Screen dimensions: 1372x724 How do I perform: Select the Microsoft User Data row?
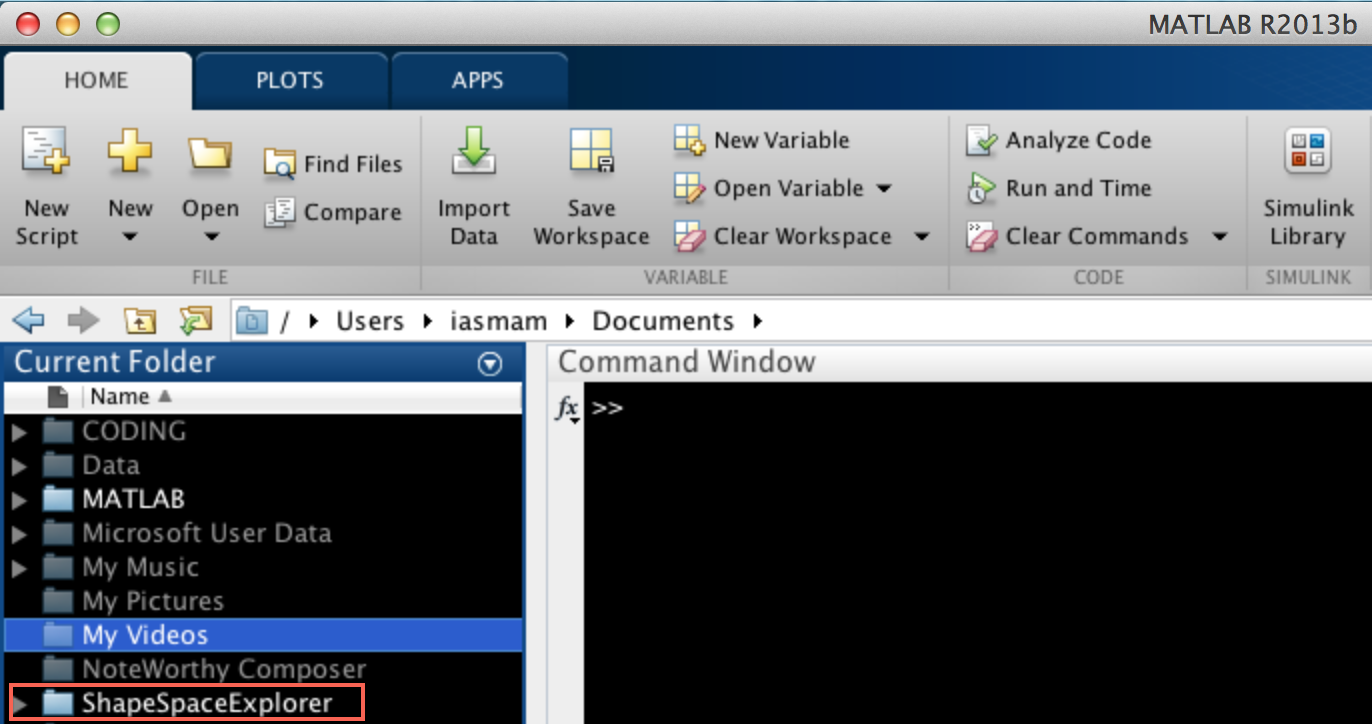click(263, 533)
